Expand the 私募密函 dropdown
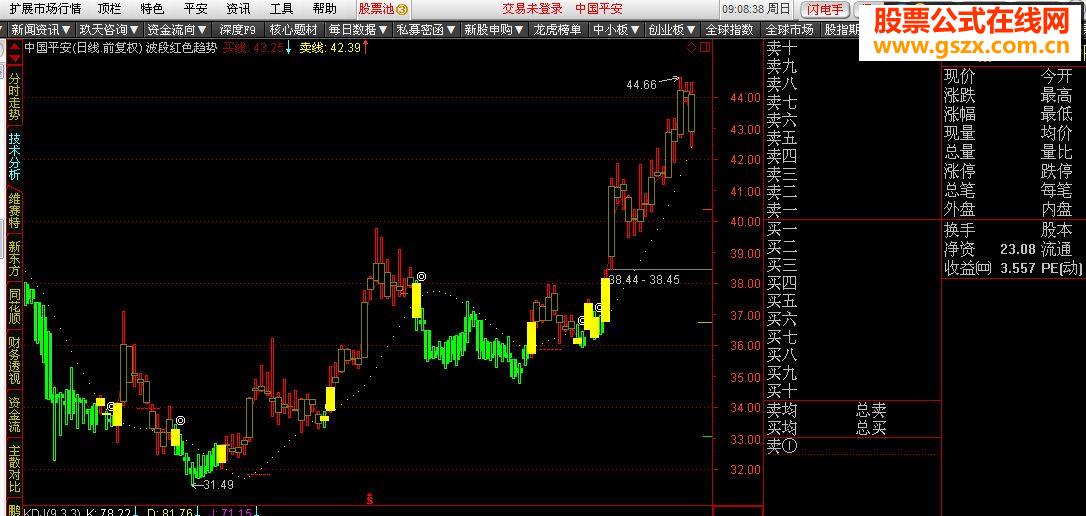The height and width of the screenshot is (516, 1086). 425,30
